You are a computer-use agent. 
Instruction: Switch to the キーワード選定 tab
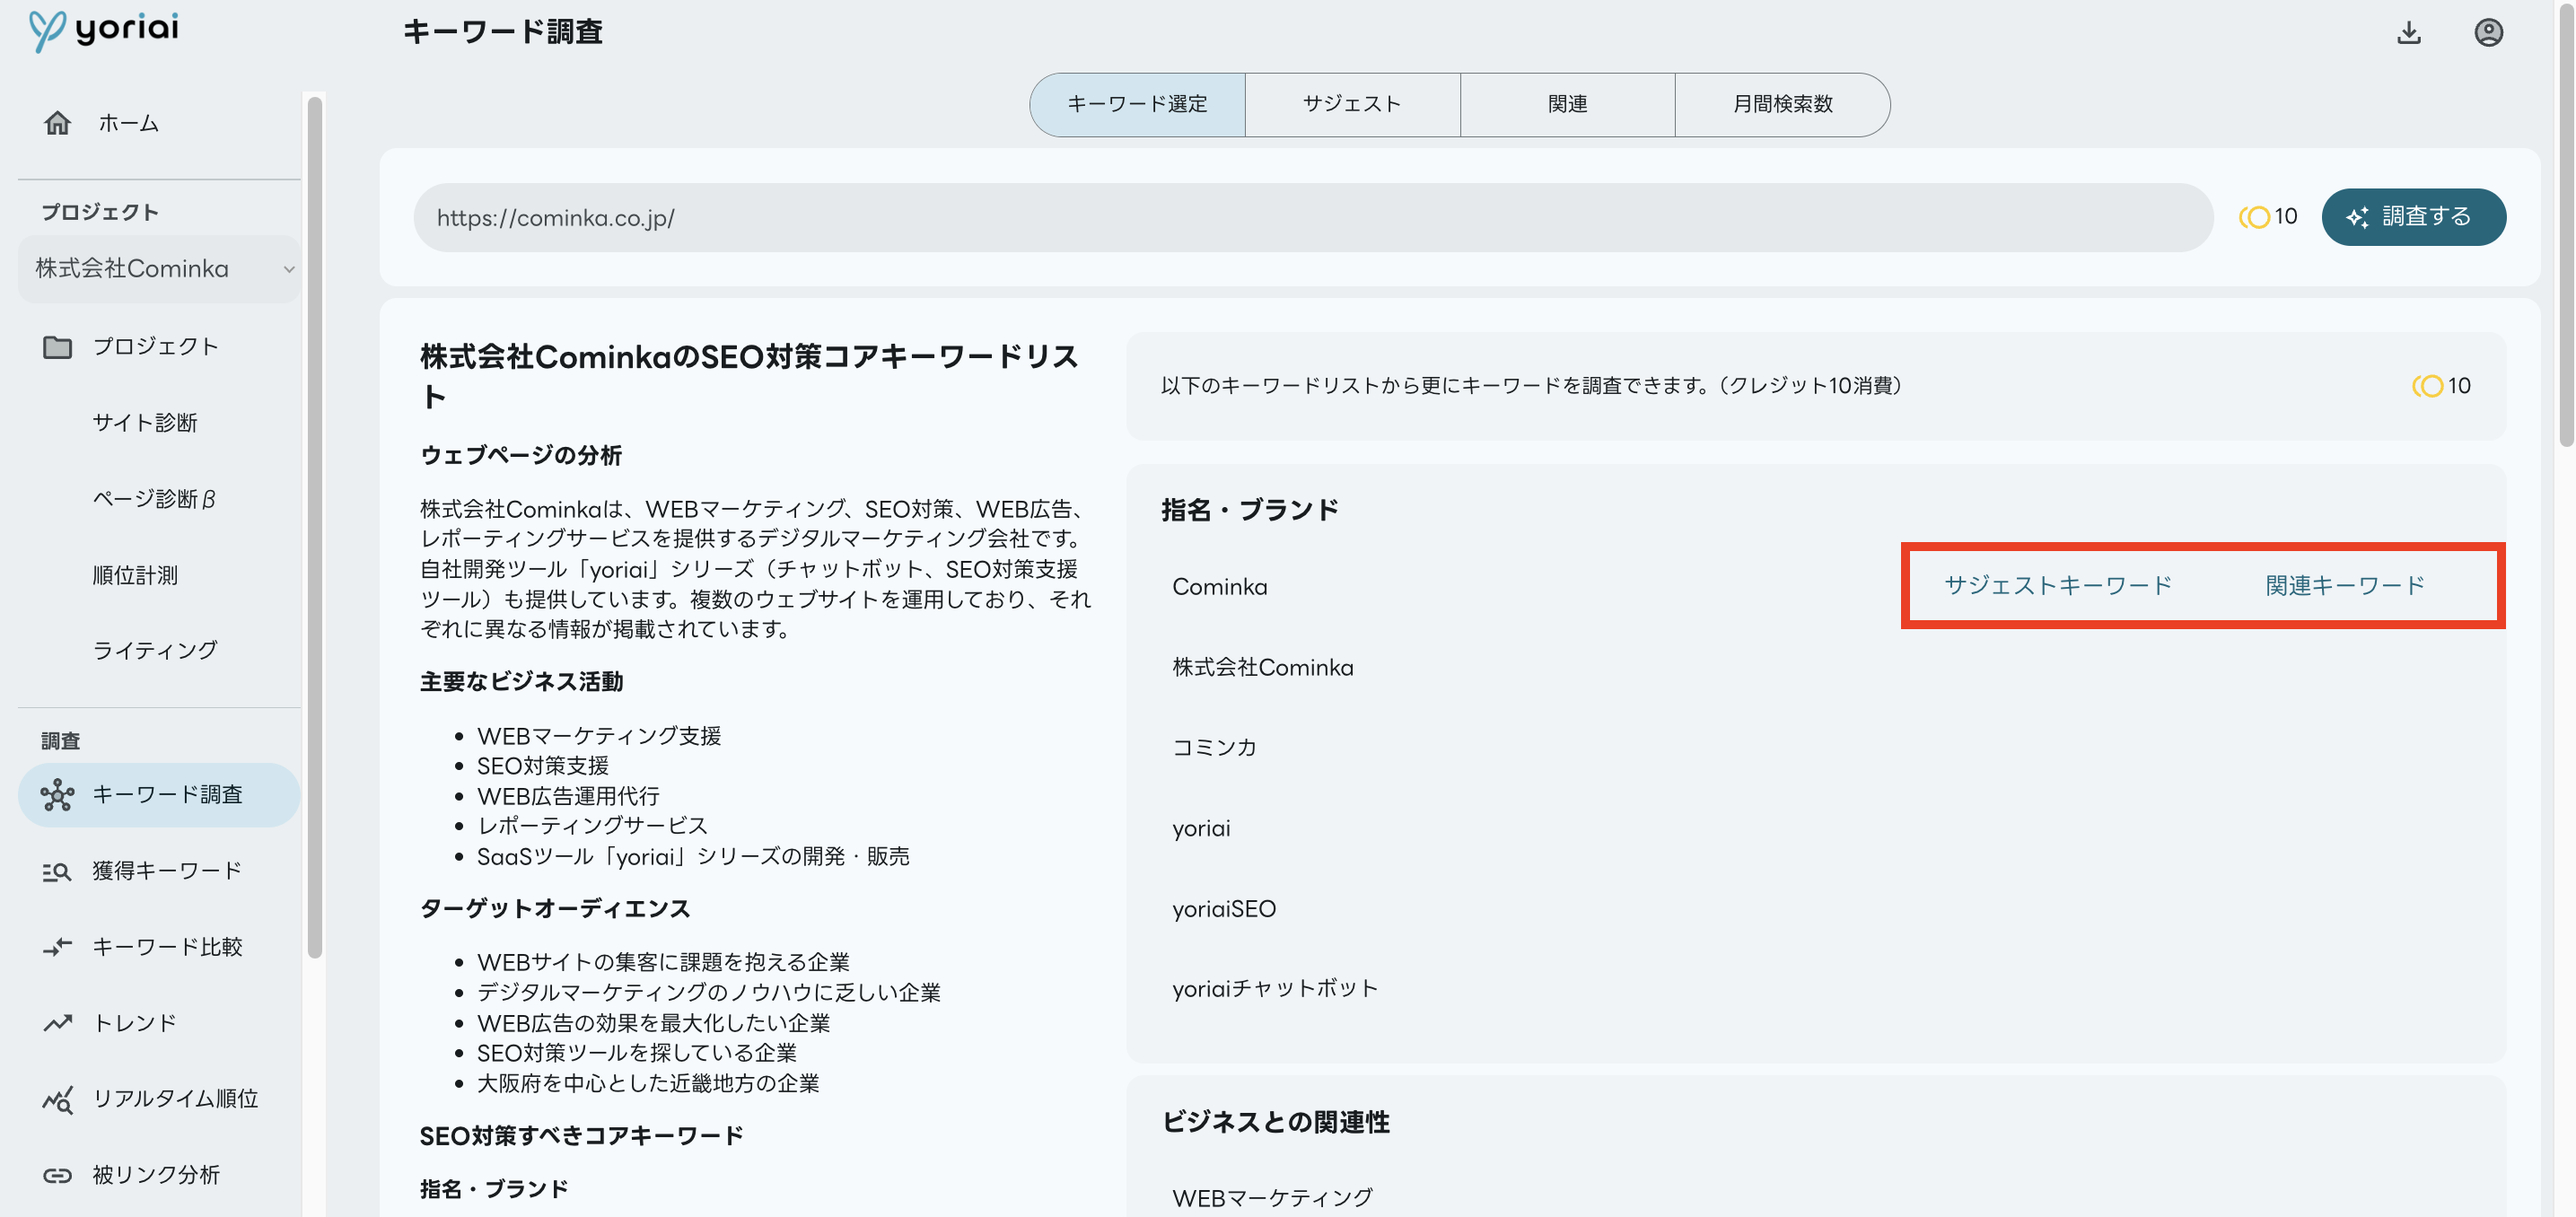(1137, 104)
